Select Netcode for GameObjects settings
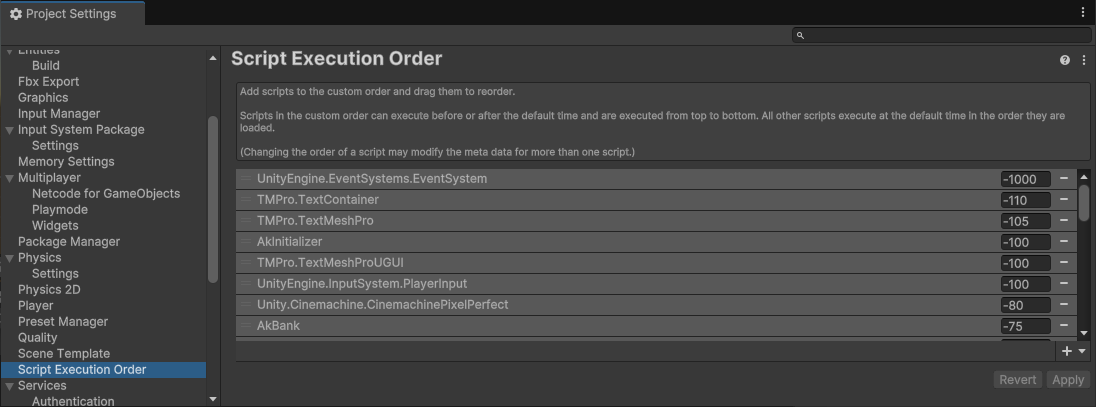This screenshot has width=1096, height=407. tap(106, 194)
